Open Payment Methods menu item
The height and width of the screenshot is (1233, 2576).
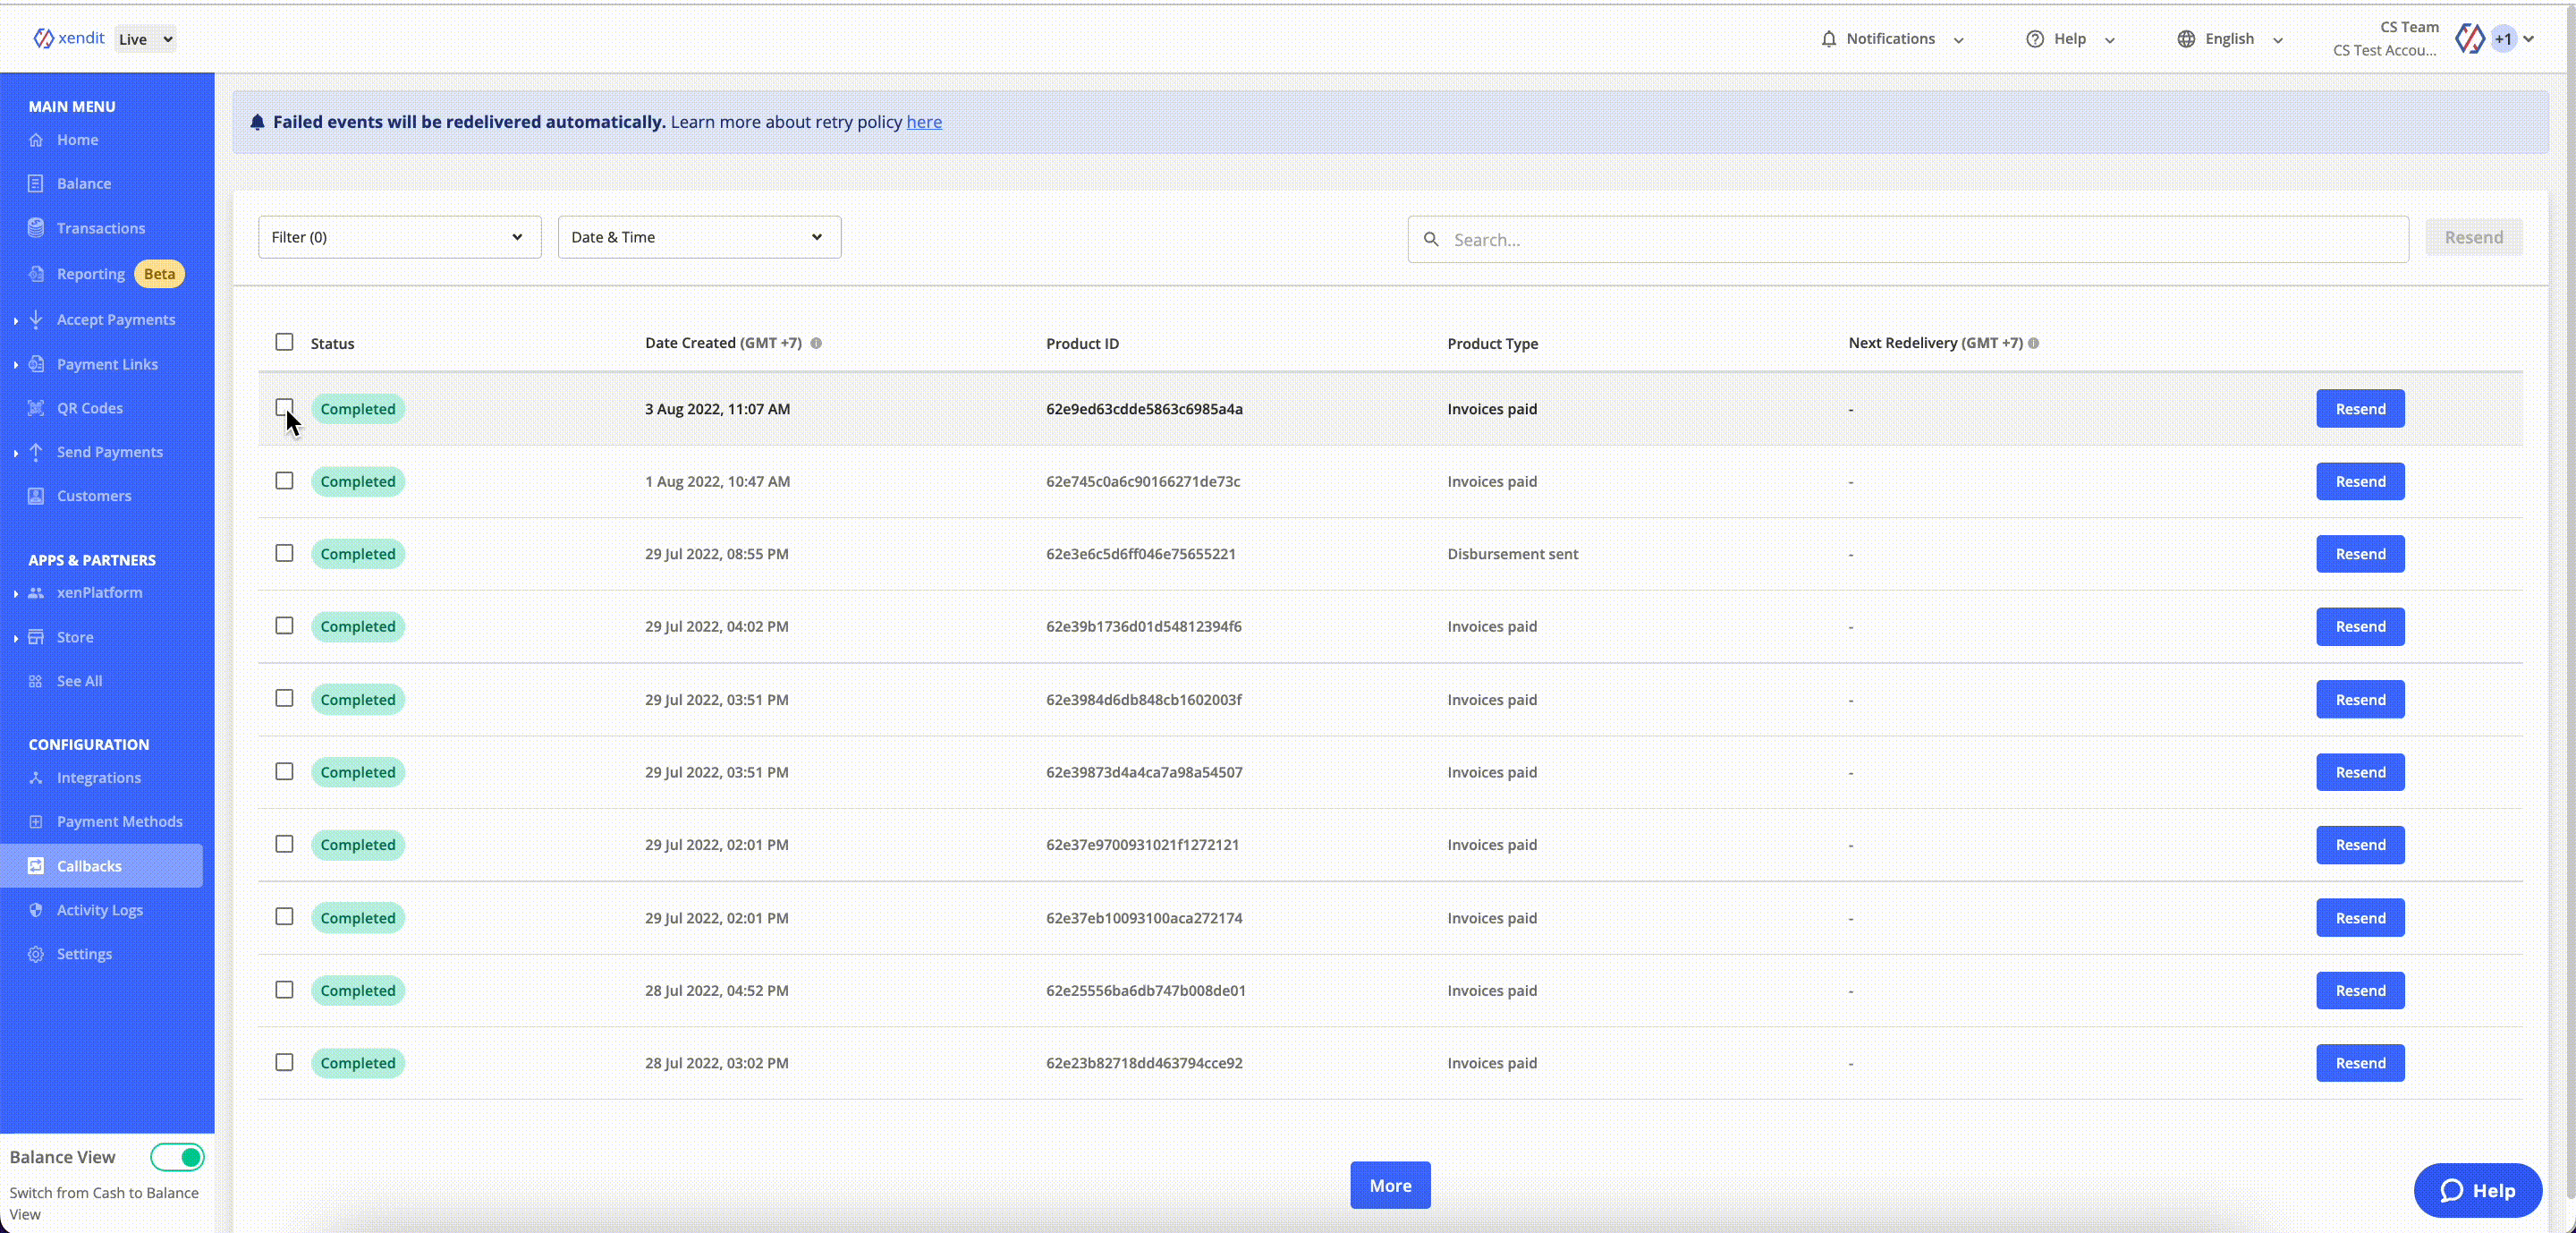119,822
